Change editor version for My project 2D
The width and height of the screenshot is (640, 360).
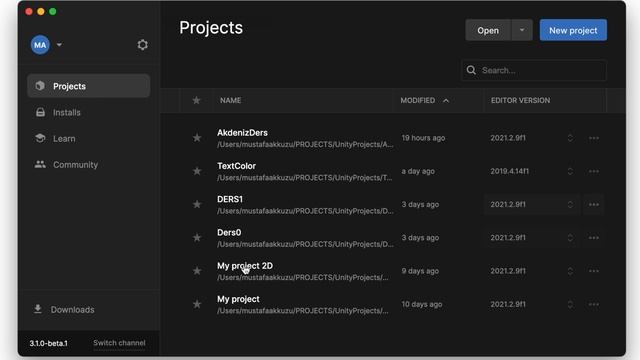[x=532, y=271]
